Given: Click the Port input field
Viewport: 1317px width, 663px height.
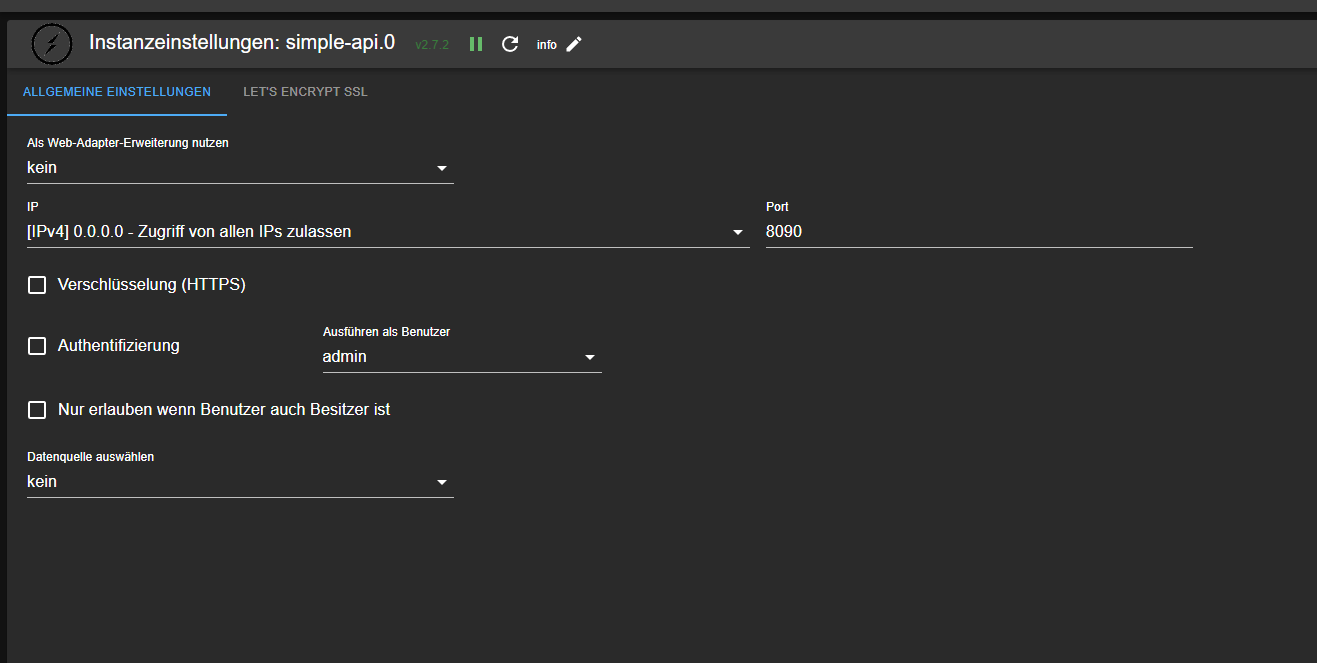Looking at the screenshot, I should pyautogui.click(x=978, y=232).
